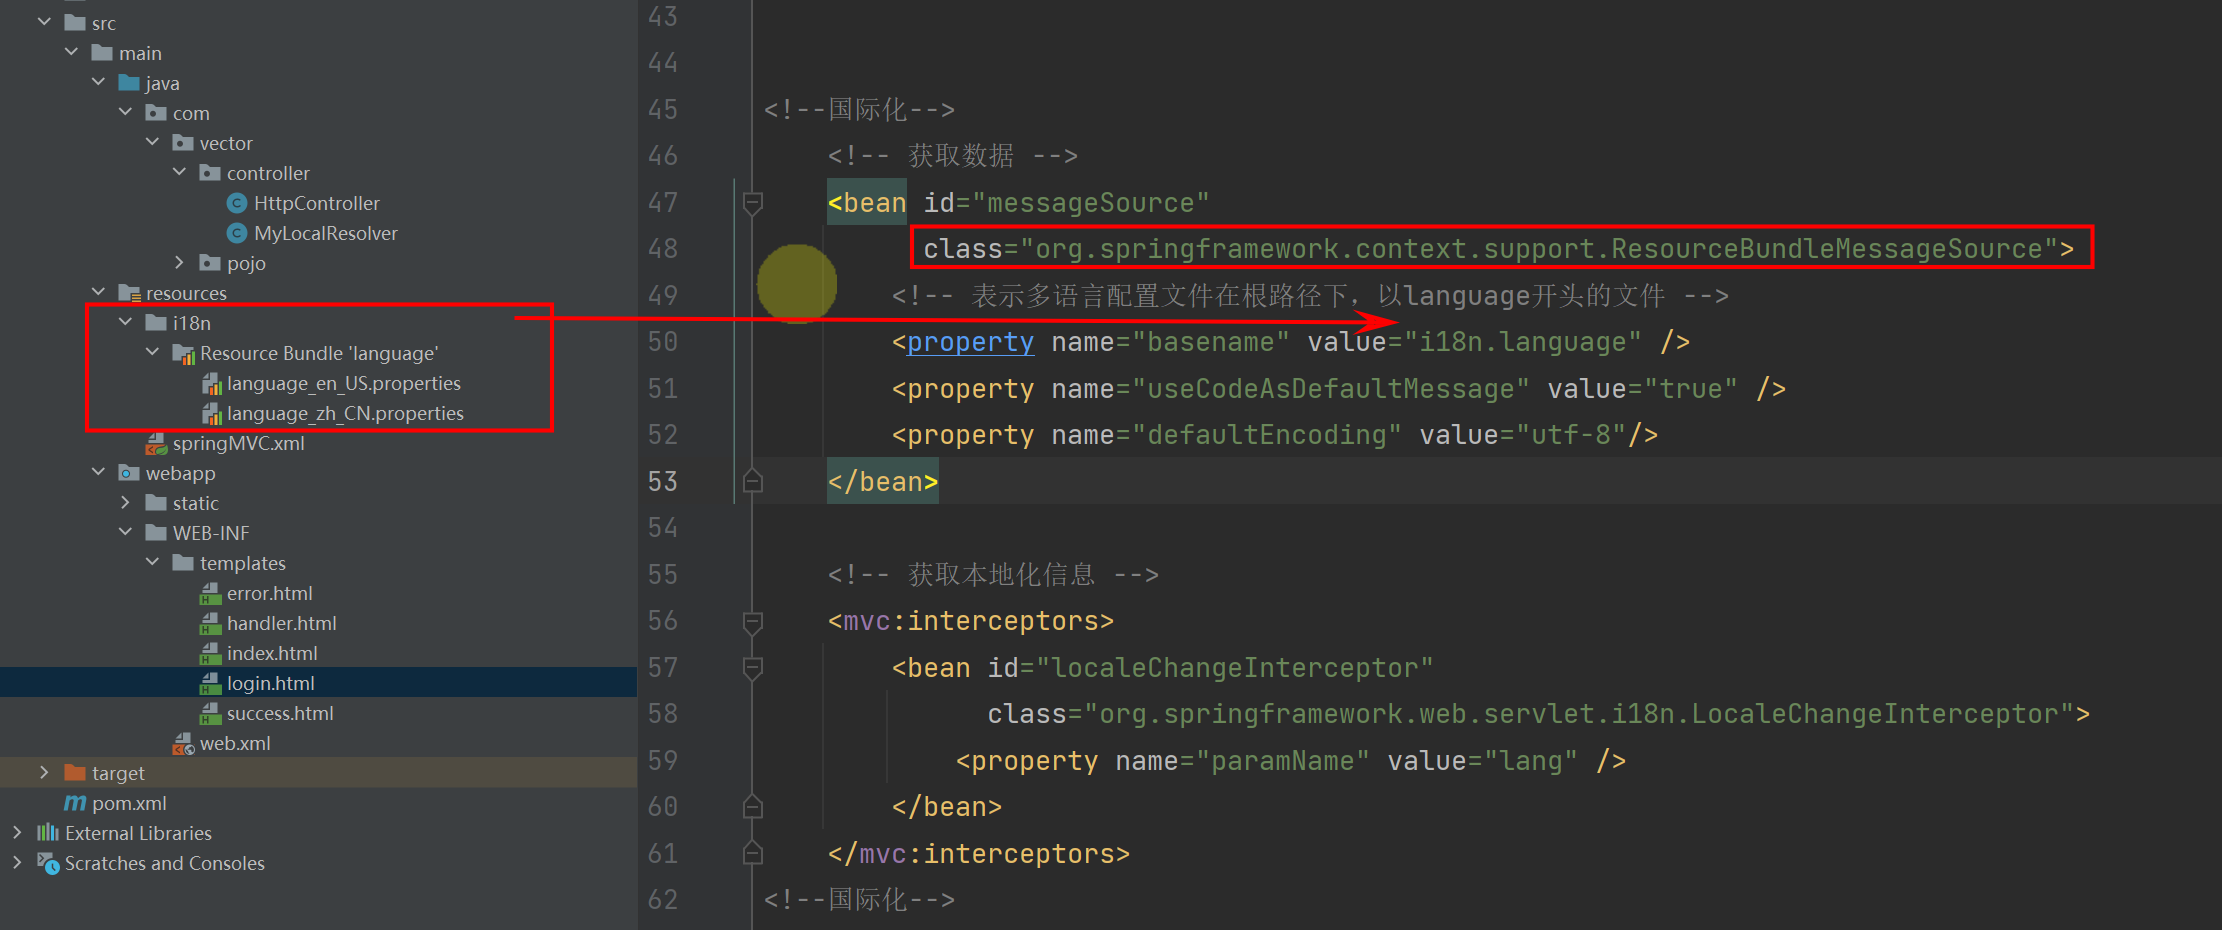2222x930 pixels.
Task: Select language_zh_CN.properties file name
Action: tap(345, 413)
